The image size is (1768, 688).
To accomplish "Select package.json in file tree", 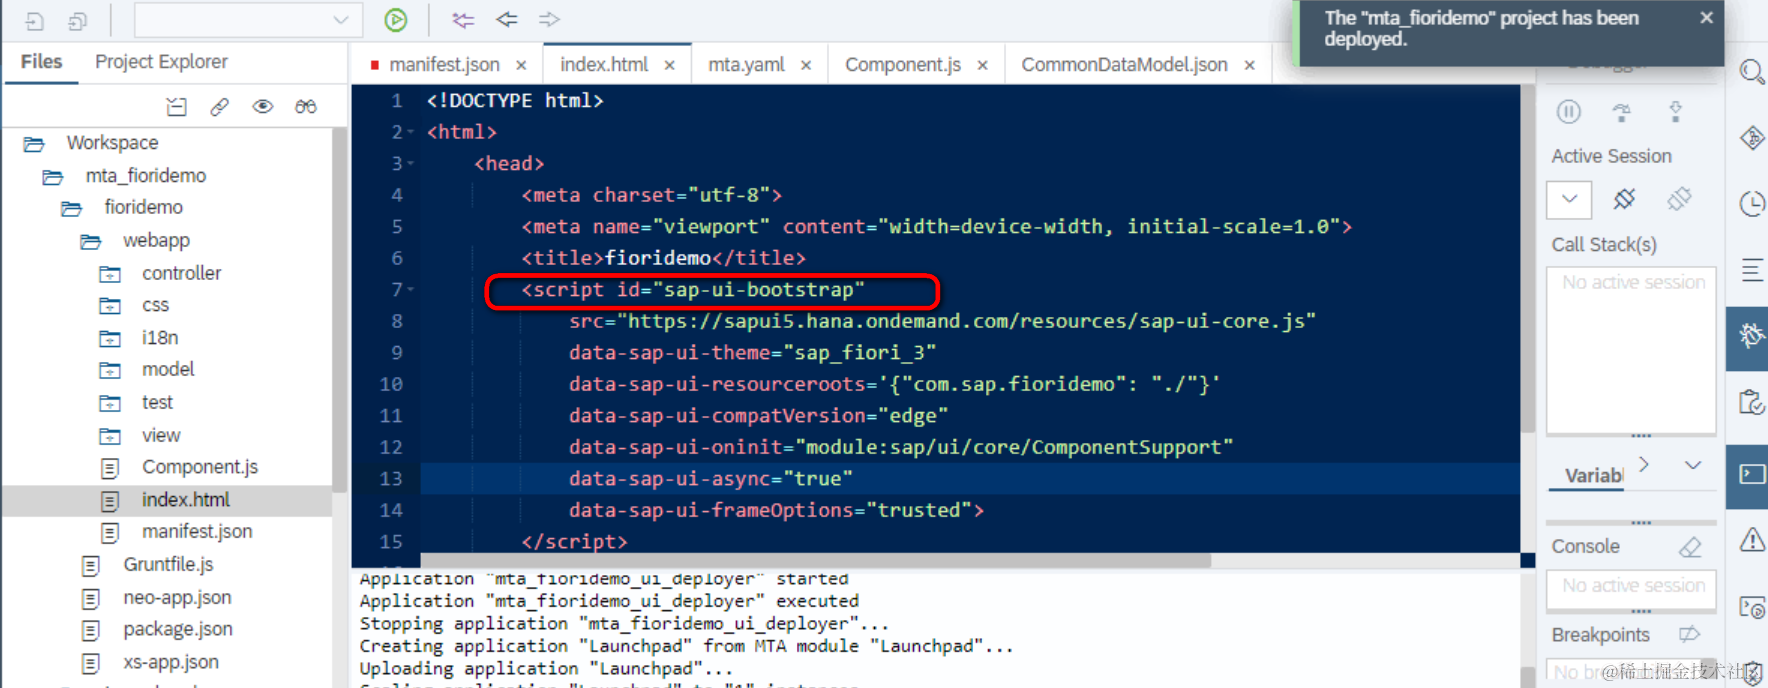I will [x=178, y=629].
